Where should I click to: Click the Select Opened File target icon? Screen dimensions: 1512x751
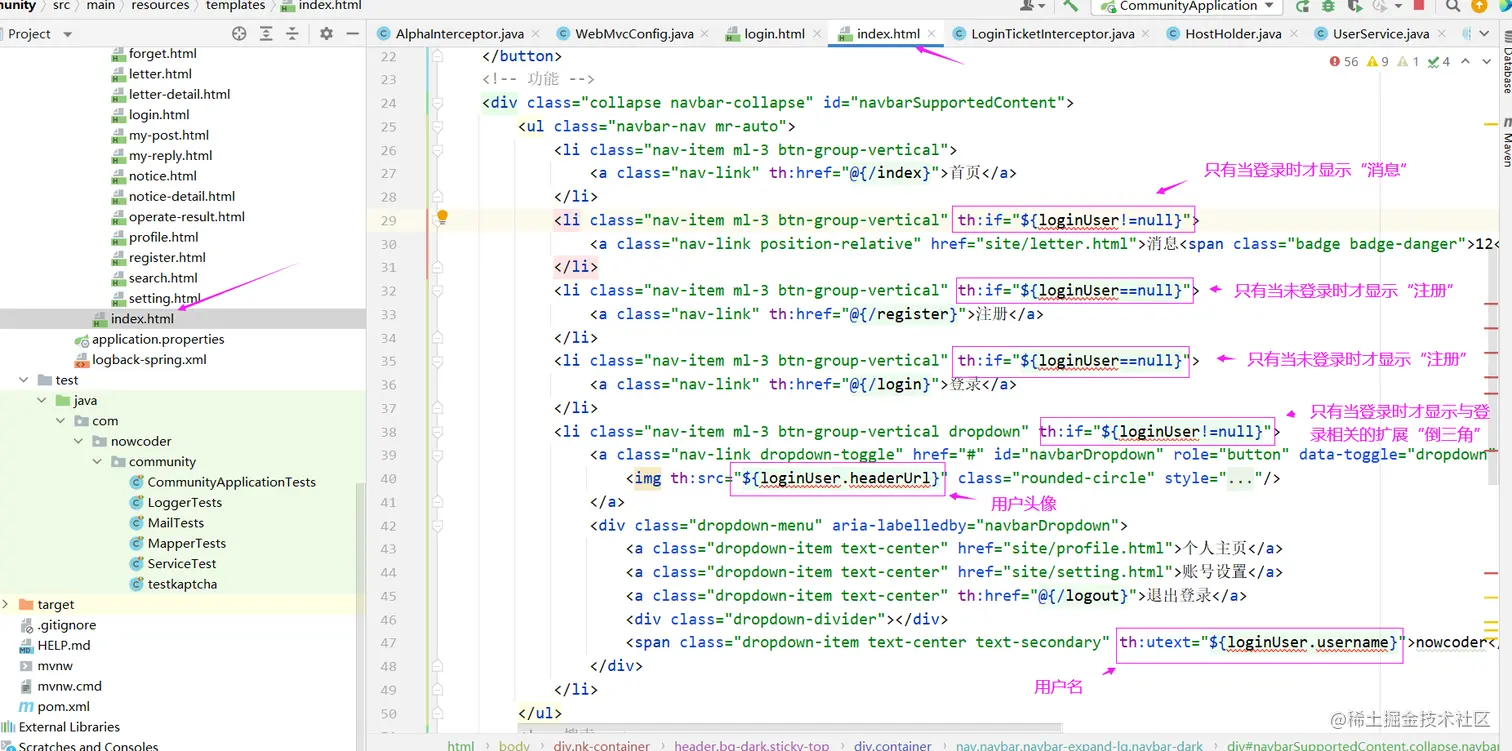coord(239,33)
